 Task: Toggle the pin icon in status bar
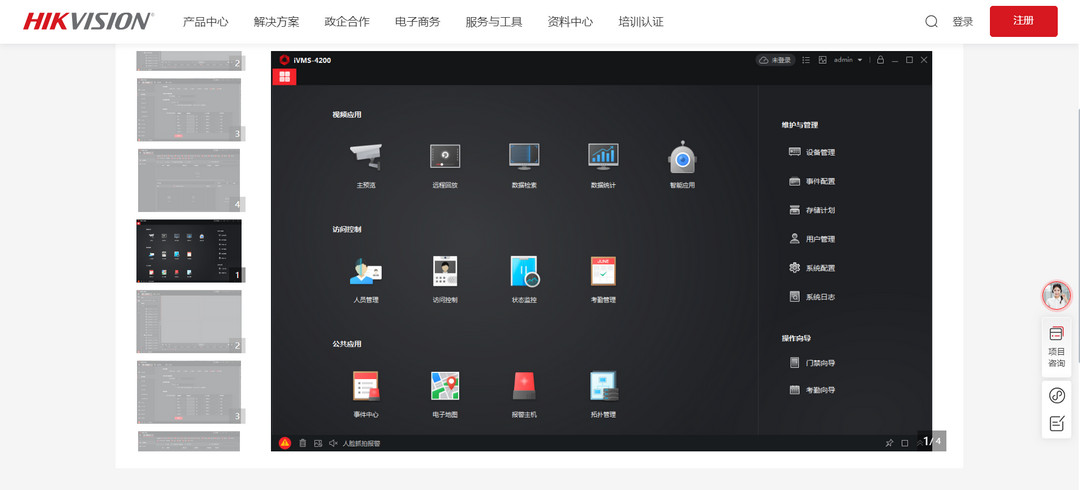889,443
